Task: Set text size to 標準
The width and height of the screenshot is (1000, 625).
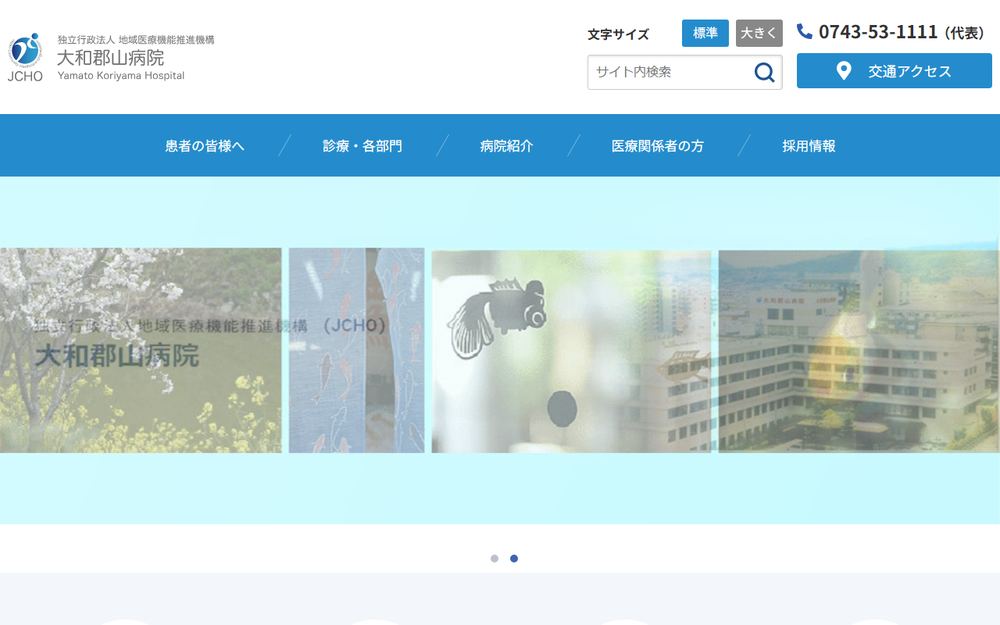Action: pos(705,33)
